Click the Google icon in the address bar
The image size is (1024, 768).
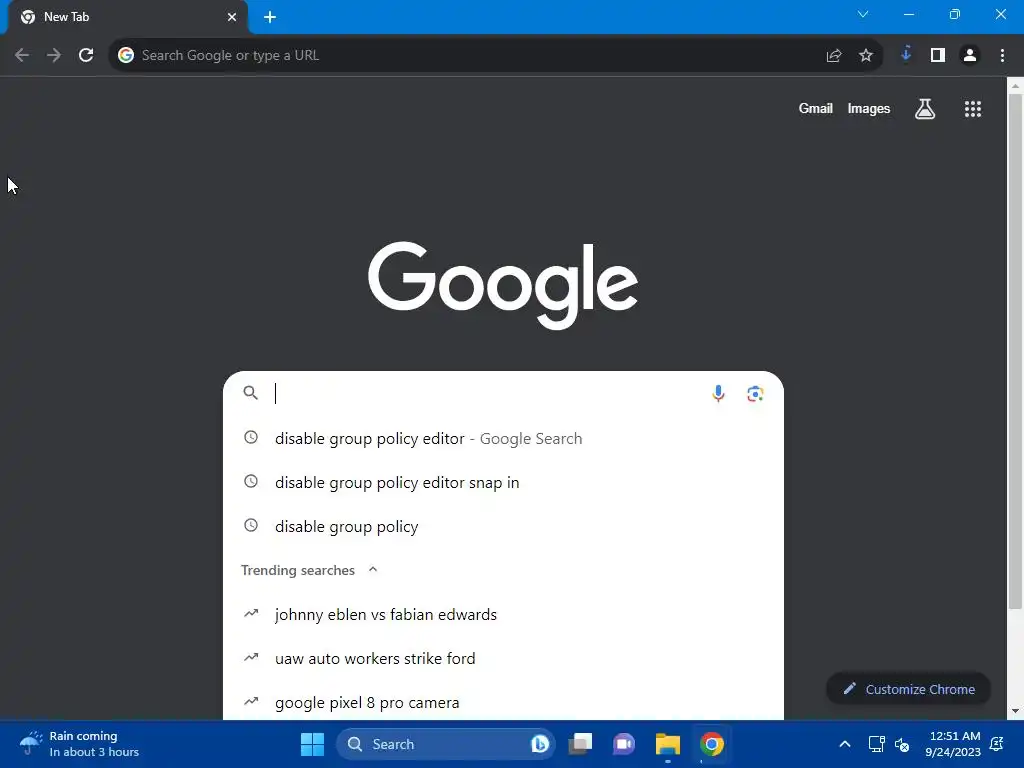pyautogui.click(x=126, y=56)
